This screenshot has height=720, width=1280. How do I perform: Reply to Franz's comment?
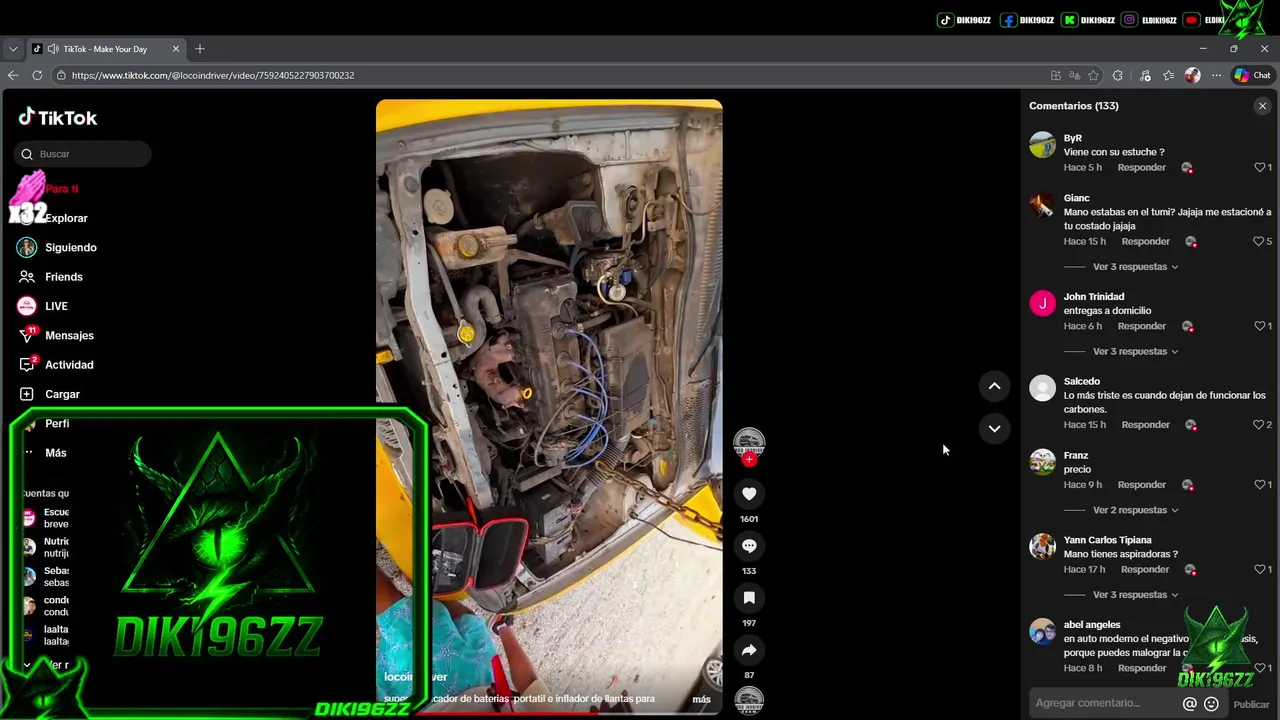click(1141, 485)
